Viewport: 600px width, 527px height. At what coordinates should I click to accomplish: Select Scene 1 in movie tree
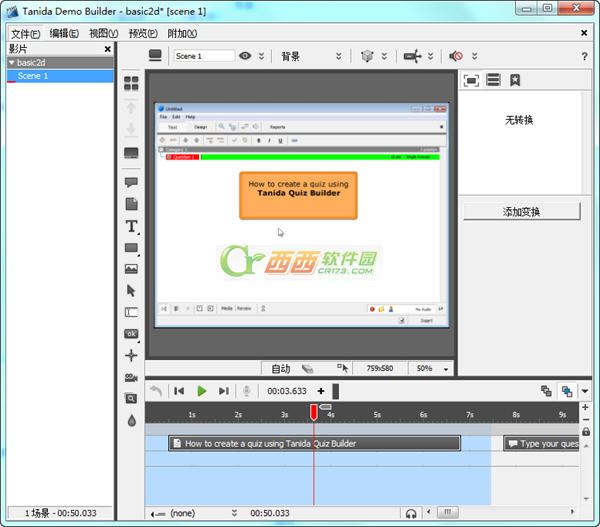[60, 76]
